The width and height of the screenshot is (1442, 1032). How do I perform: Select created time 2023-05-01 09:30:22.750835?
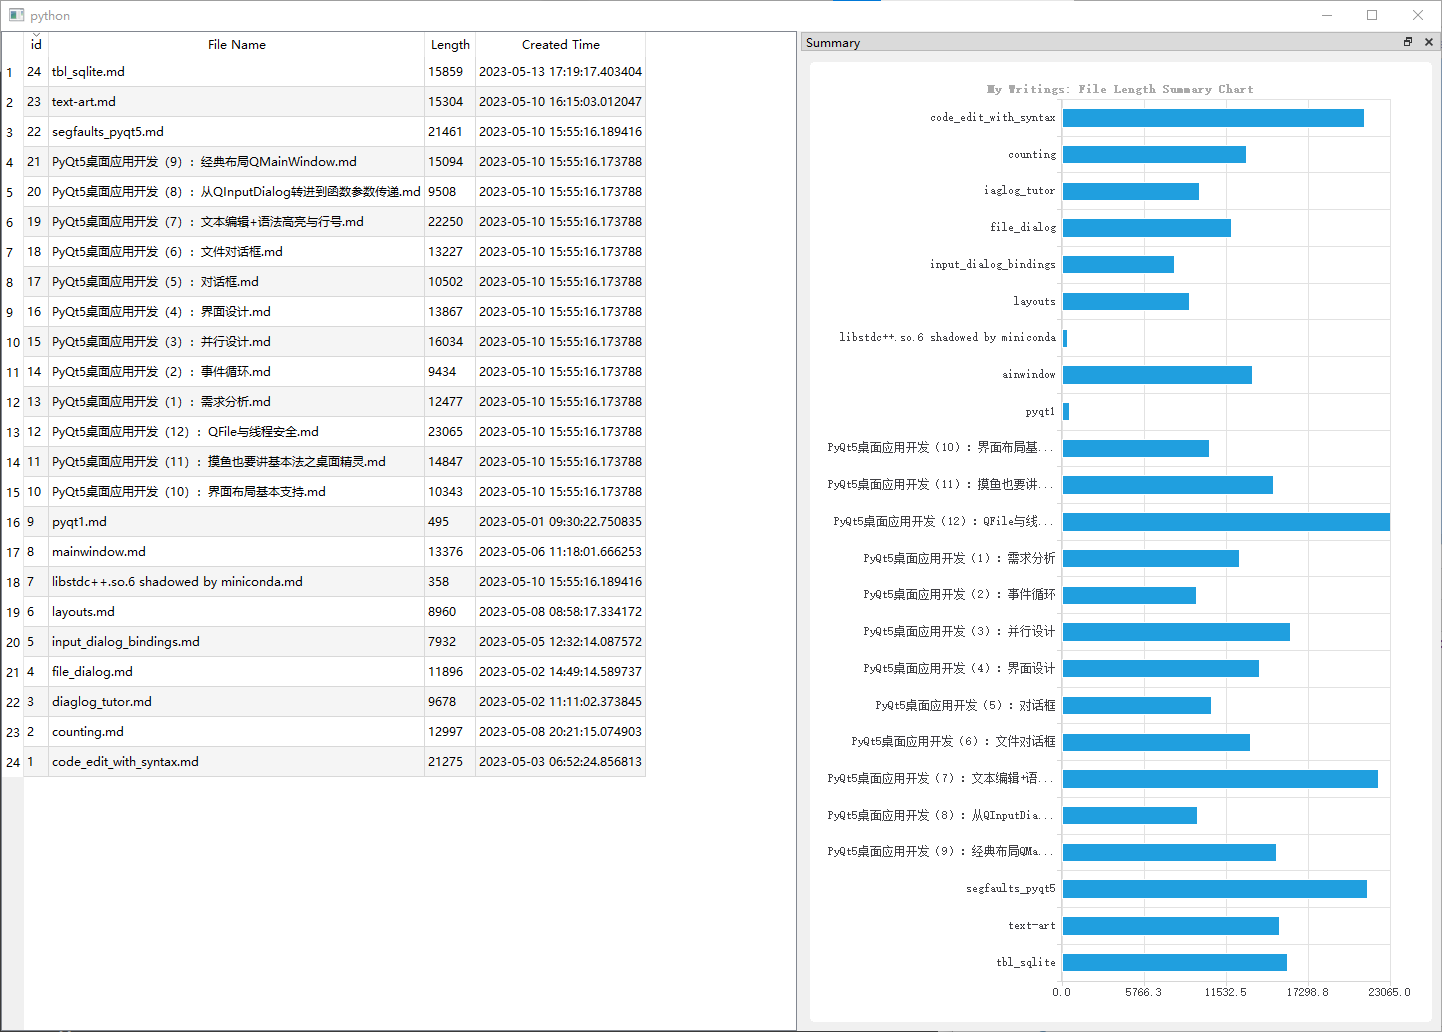click(561, 522)
